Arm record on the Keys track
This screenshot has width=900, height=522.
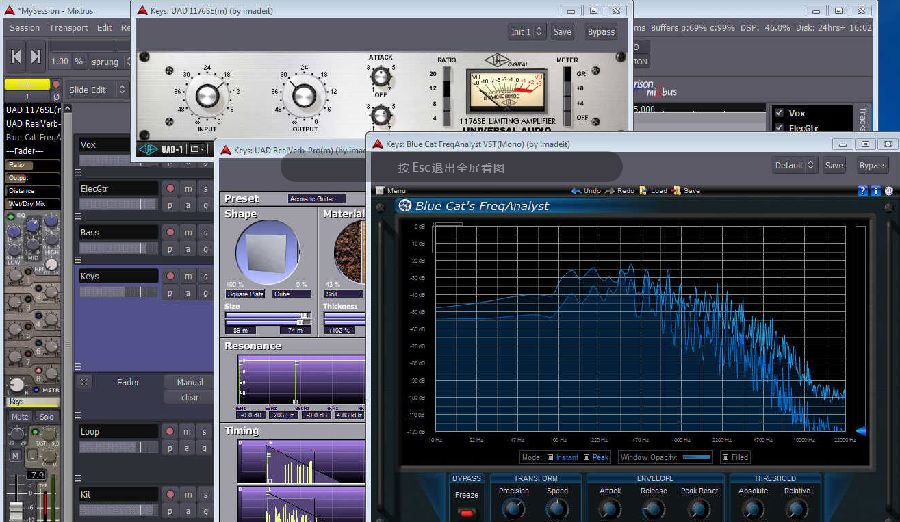[170, 276]
